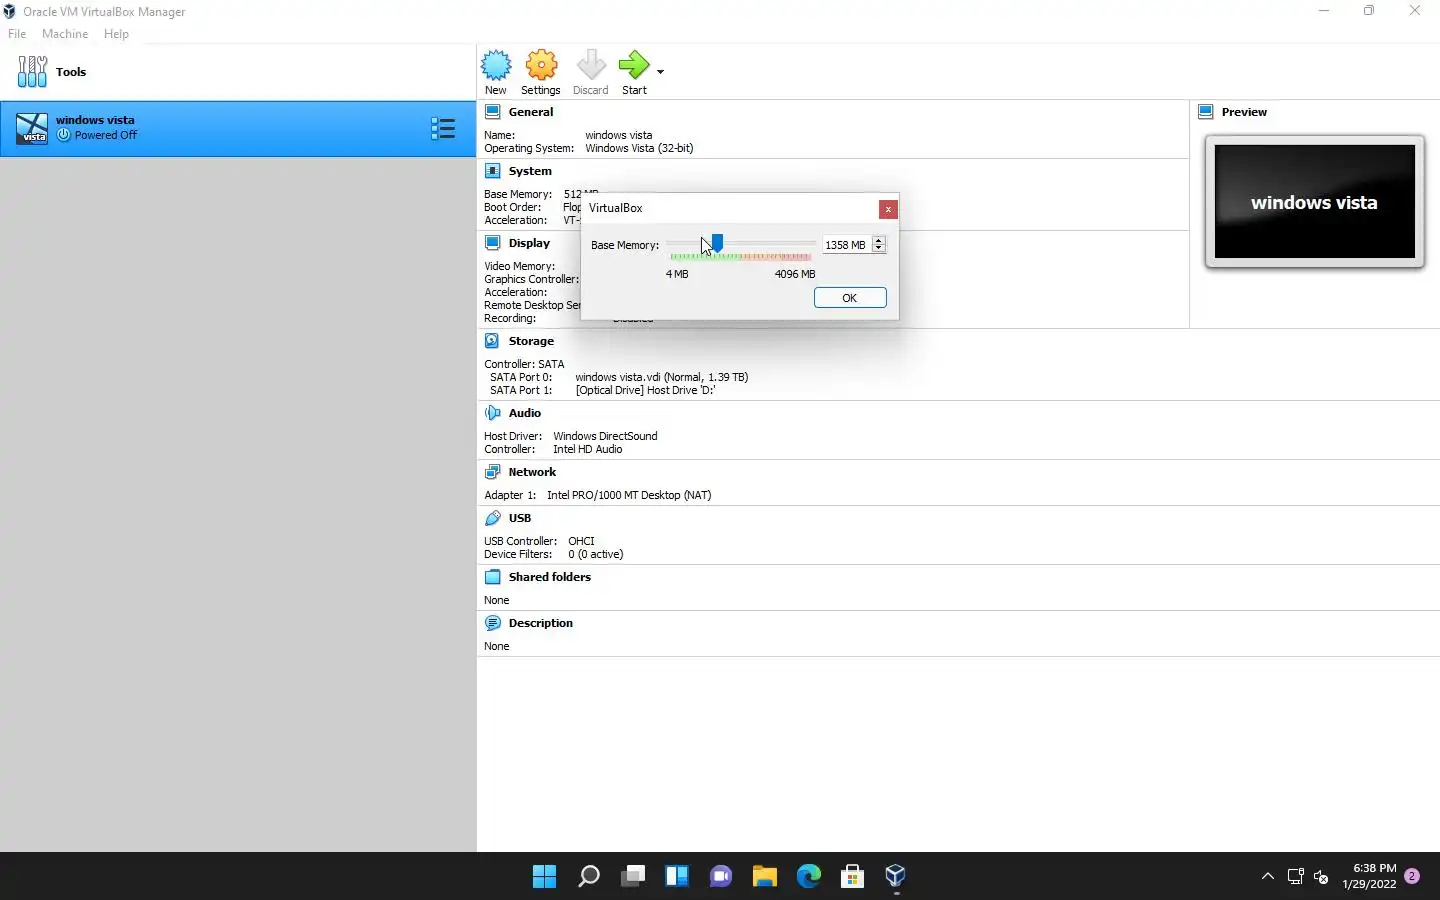This screenshot has height=900, width=1440.
Task: Click the Intel PRO/1000 MT Desktop (NAT) adapter text
Action: (629, 495)
